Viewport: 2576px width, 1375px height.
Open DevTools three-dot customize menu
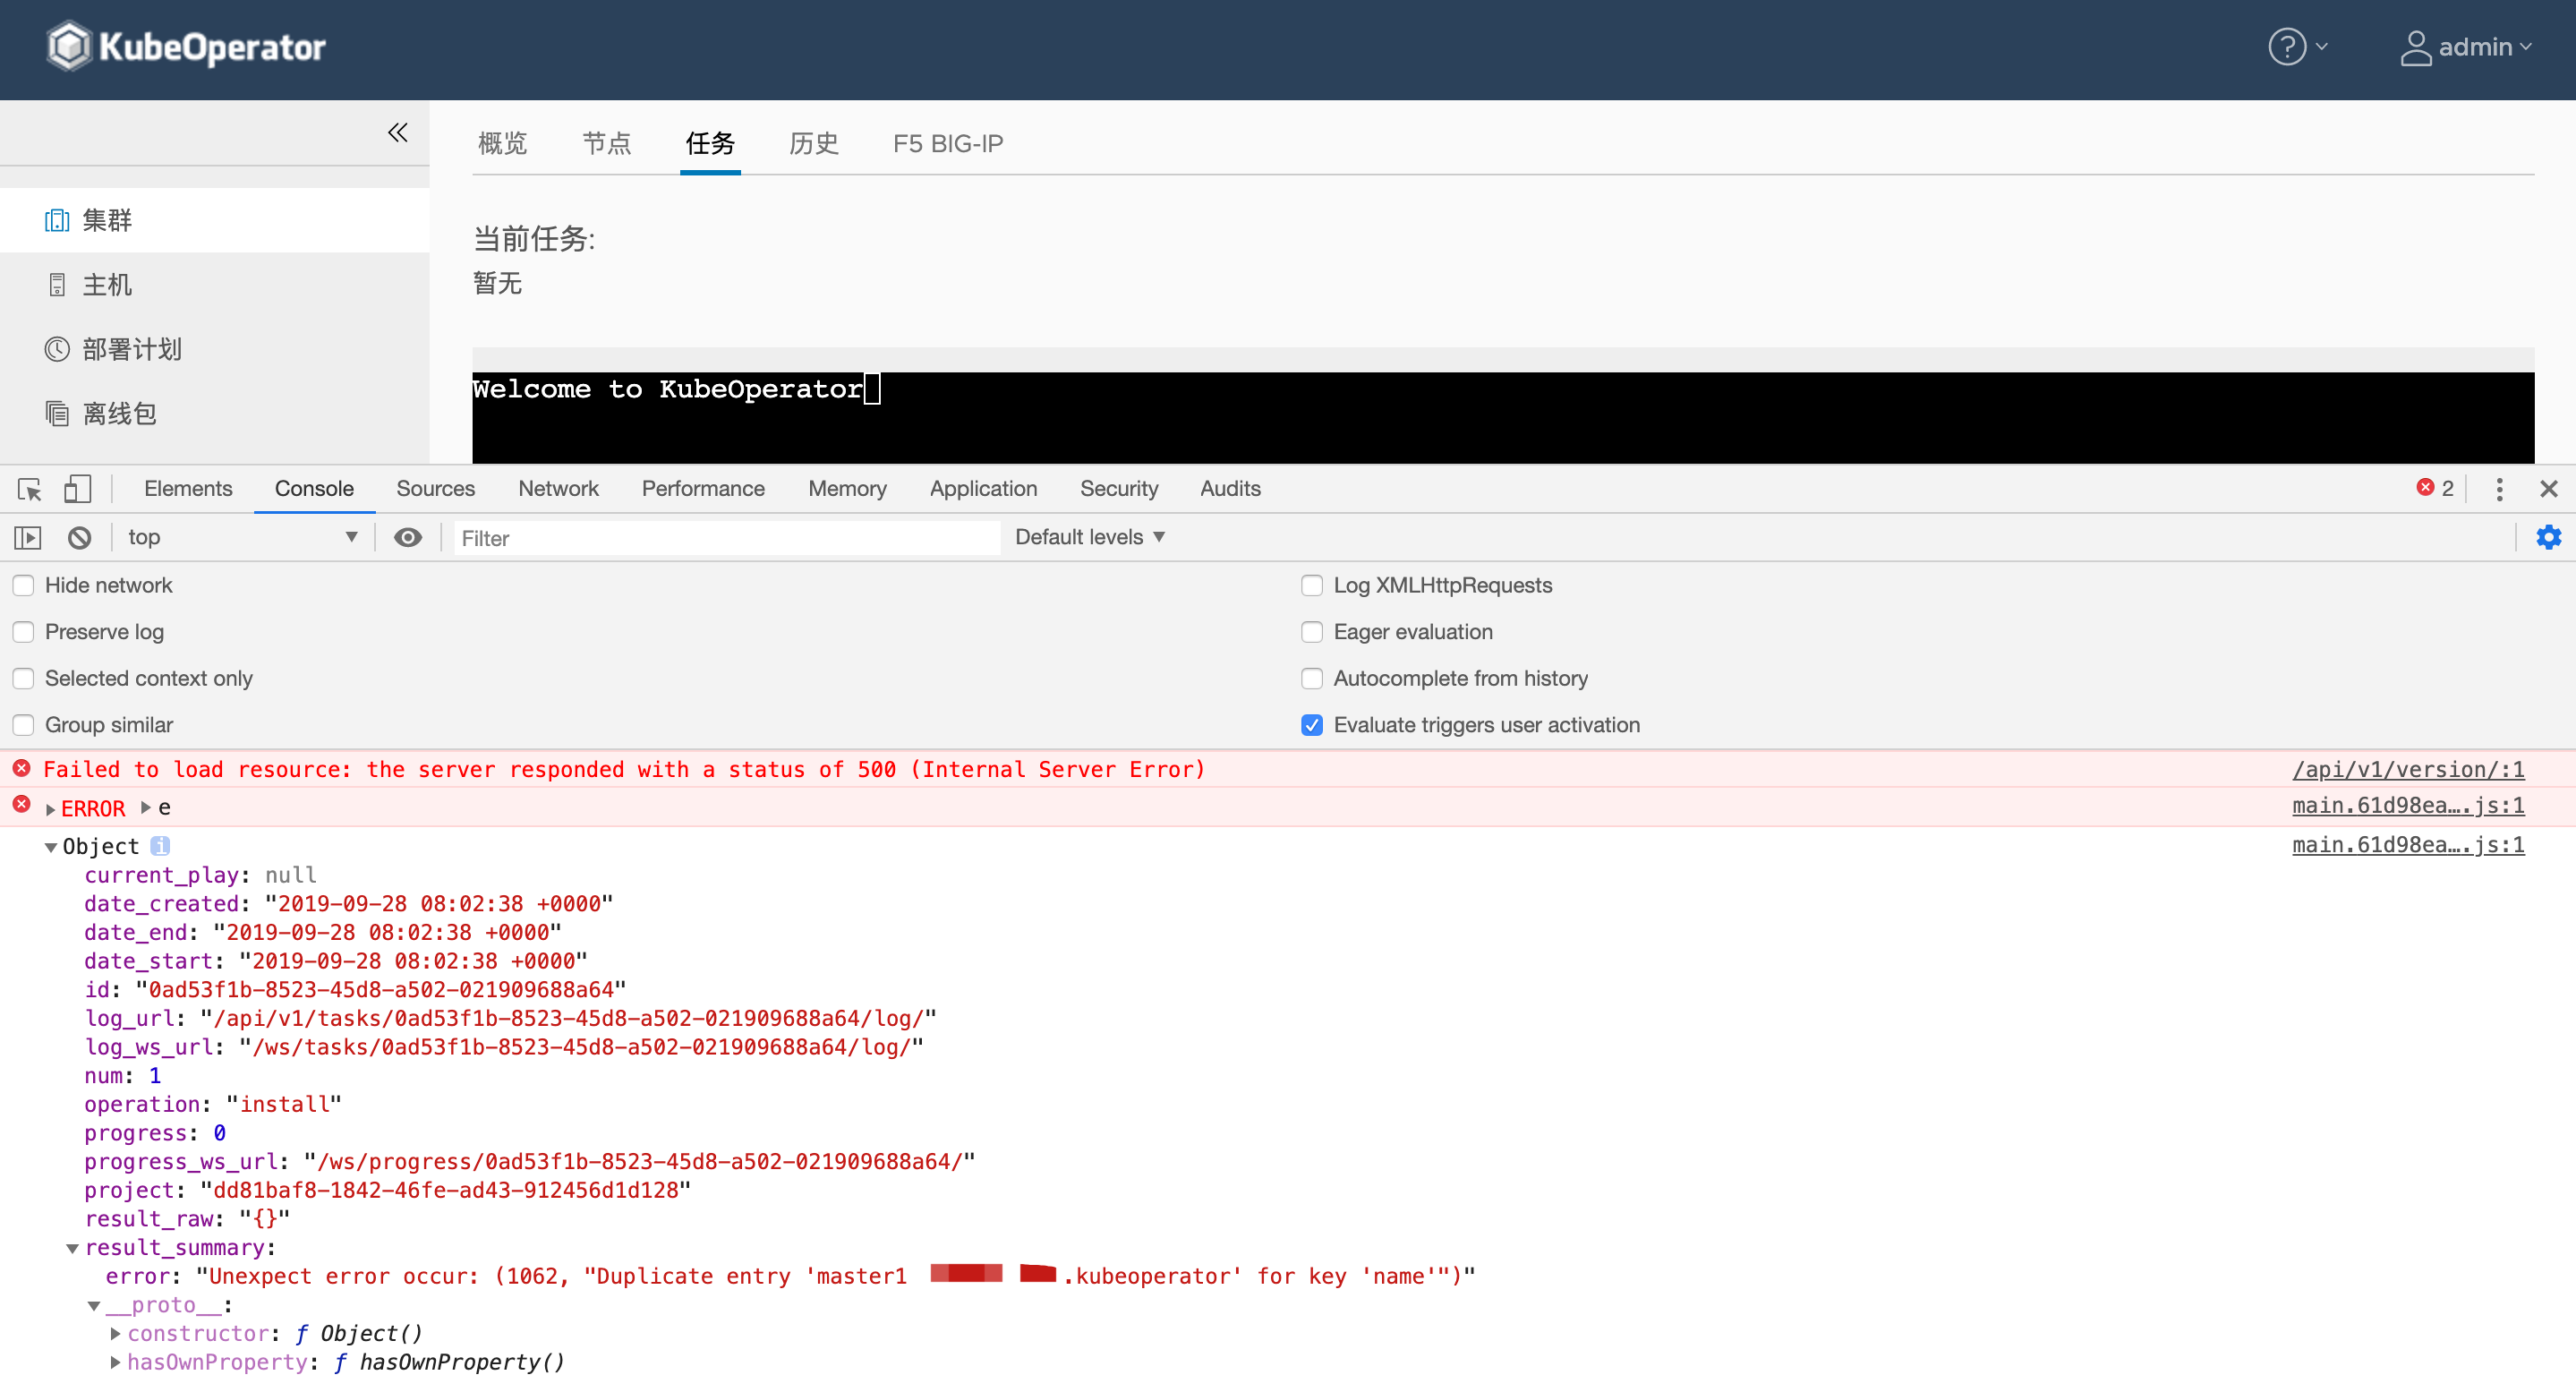[x=2499, y=489]
